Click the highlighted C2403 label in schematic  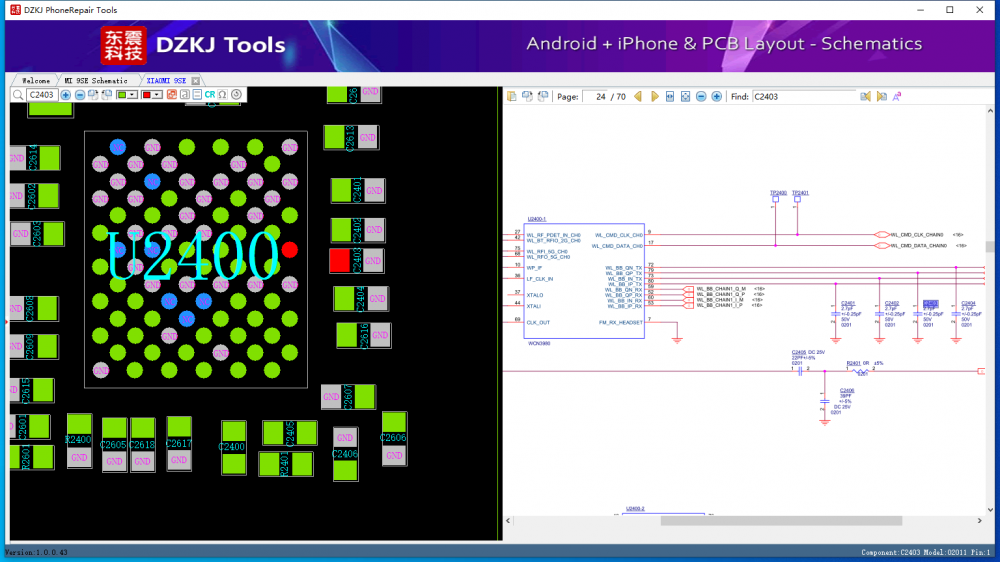(930, 304)
